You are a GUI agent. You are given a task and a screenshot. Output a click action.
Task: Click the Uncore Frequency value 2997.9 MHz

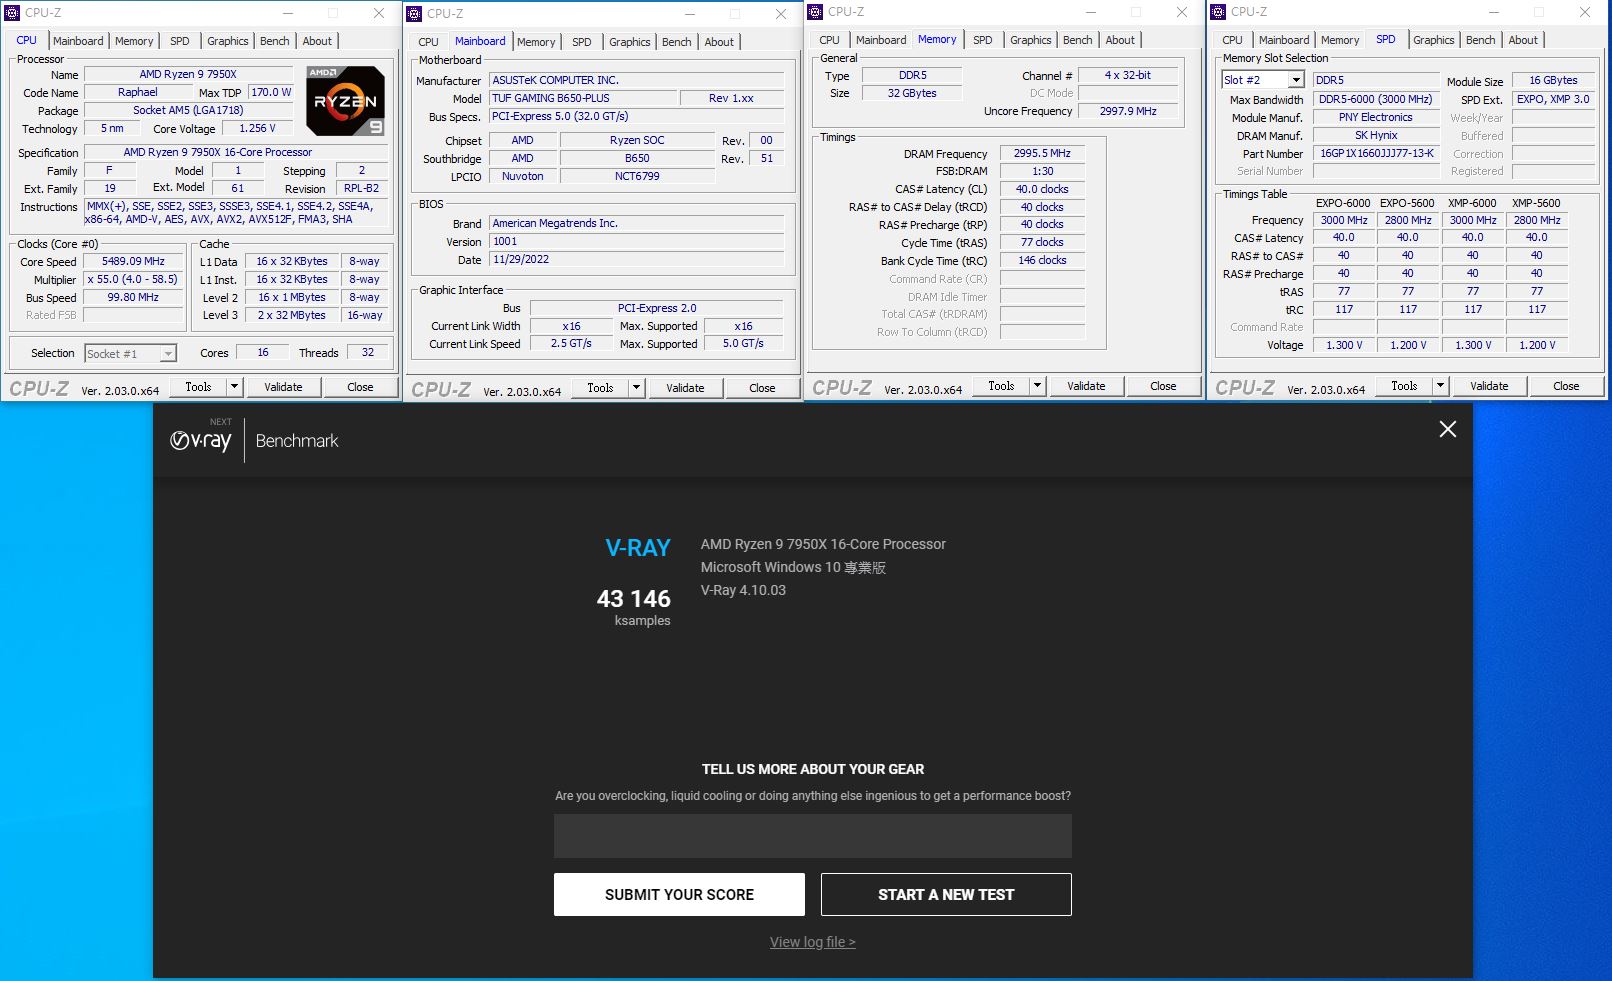pos(1128,111)
